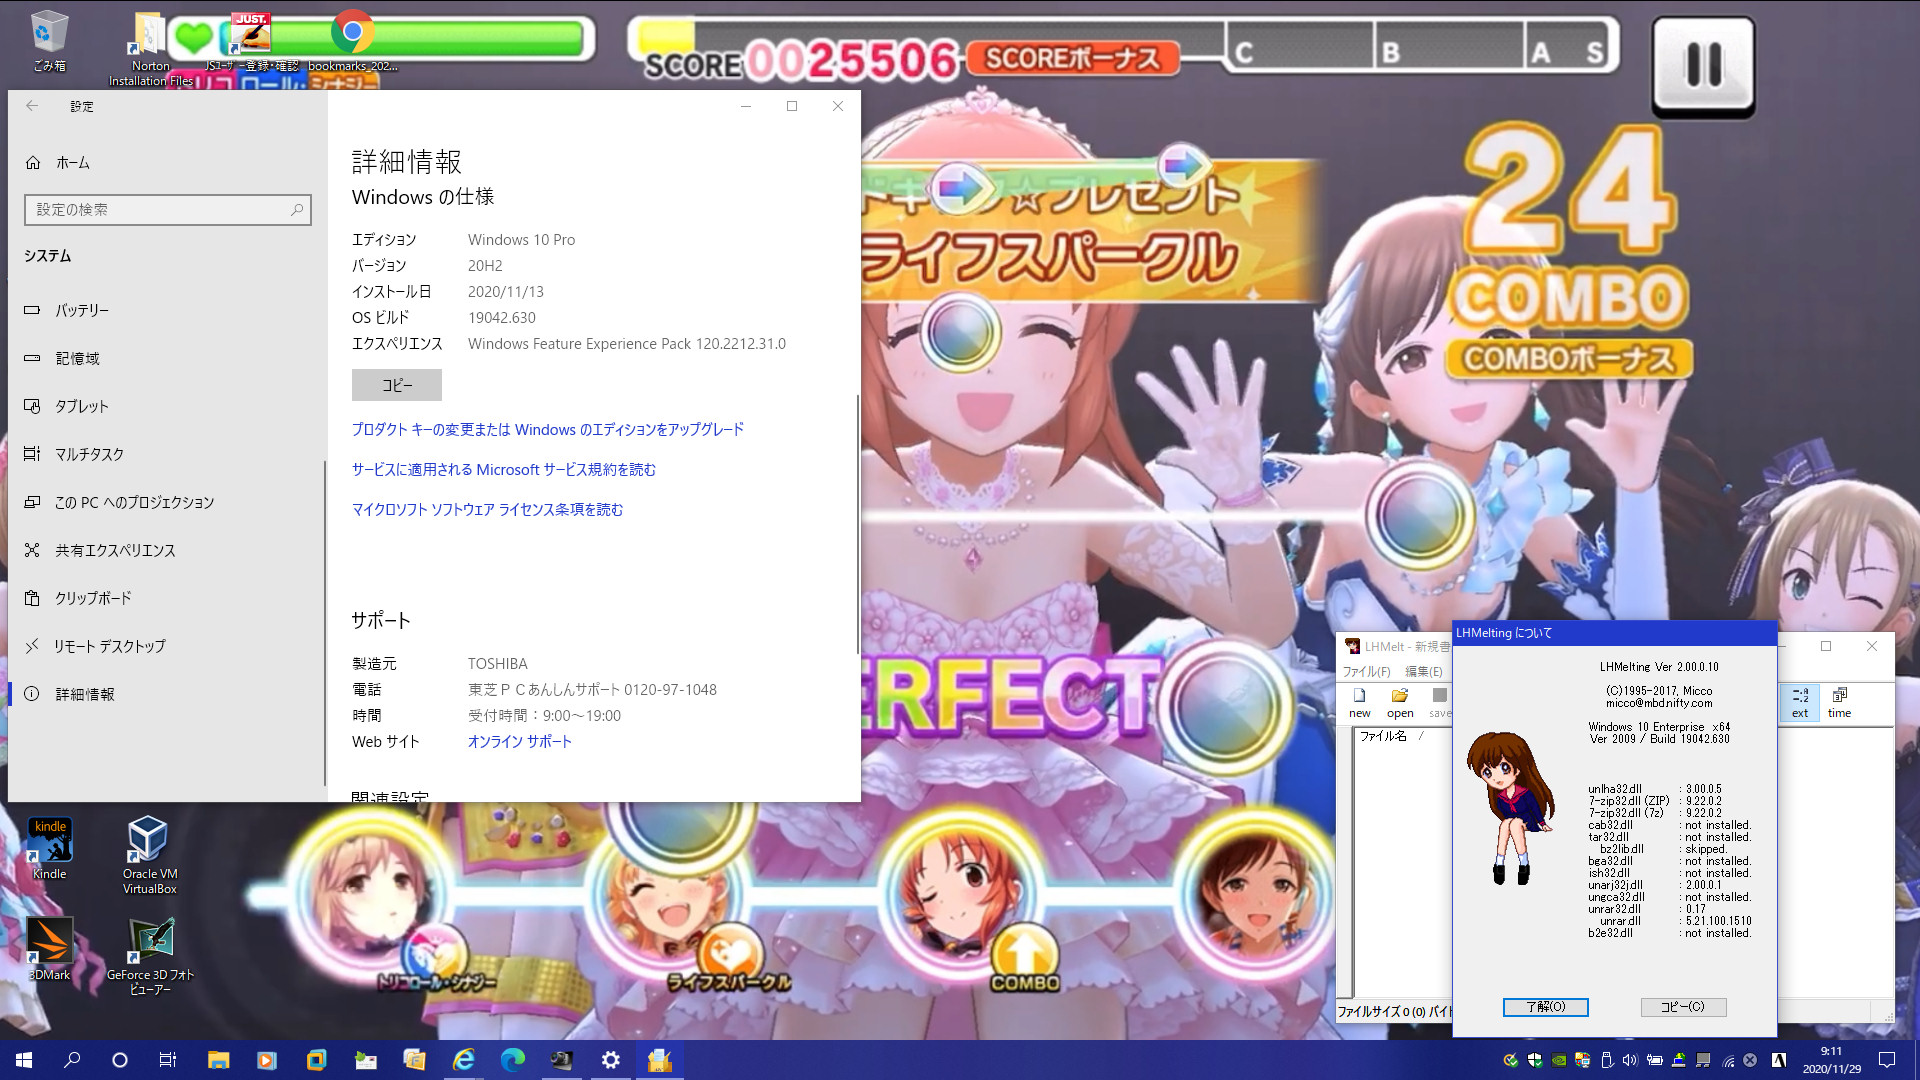This screenshot has height=1080, width=1920.
Task: Open the Windows Start menu
Action: click(x=24, y=1060)
